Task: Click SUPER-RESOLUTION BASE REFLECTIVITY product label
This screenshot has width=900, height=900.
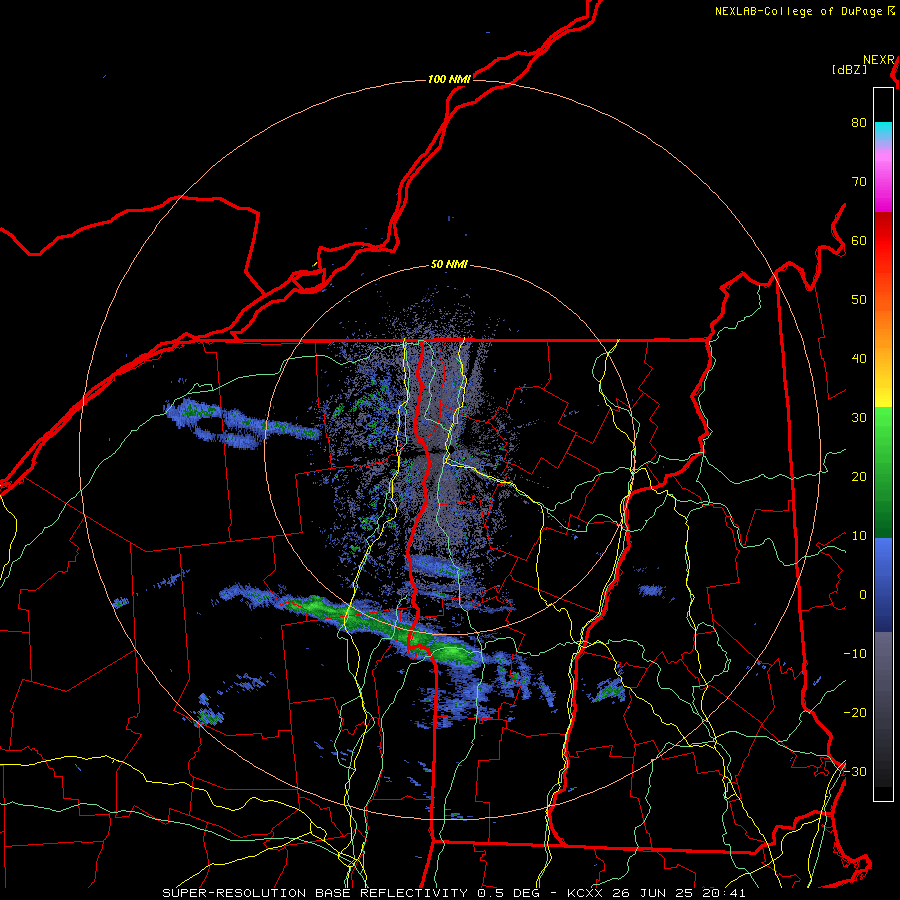Action: [x=315, y=893]
